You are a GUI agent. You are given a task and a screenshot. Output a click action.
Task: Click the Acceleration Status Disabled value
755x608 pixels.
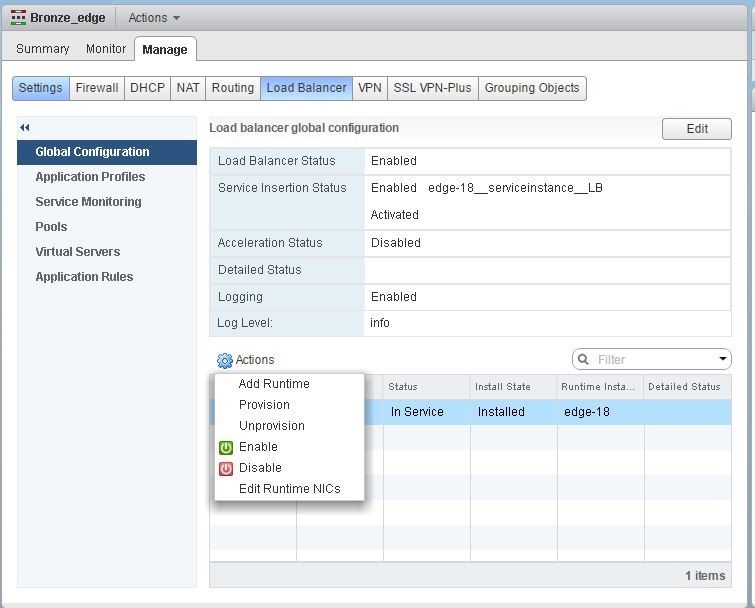pyautogui.click(x=396, y=243)
